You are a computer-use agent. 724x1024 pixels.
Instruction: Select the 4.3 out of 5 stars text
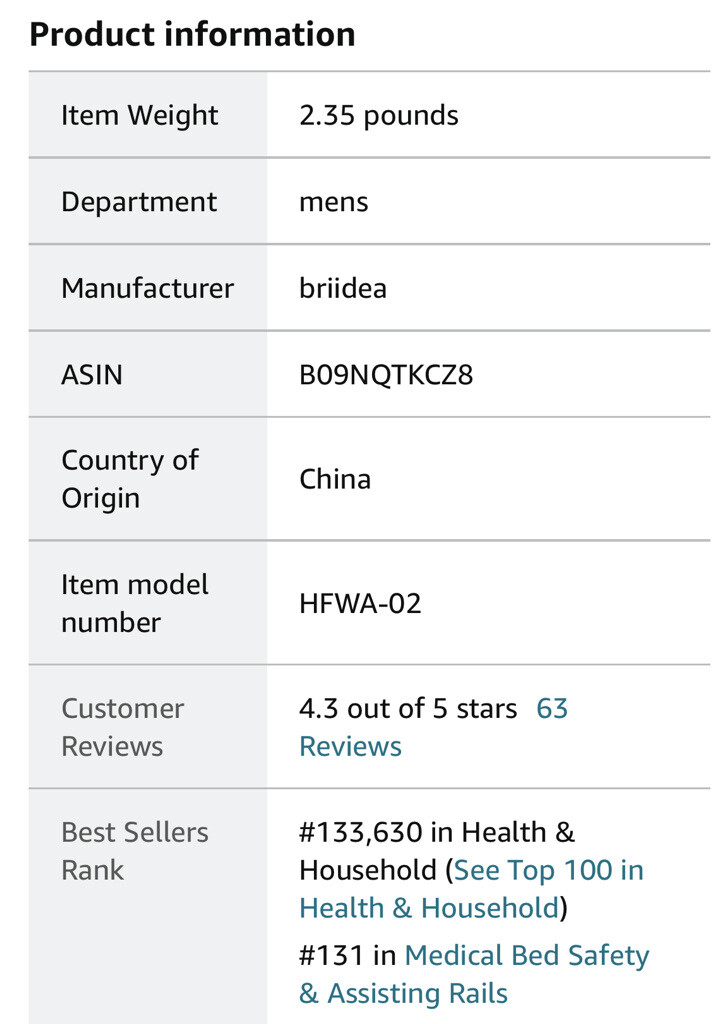(408, 709)
